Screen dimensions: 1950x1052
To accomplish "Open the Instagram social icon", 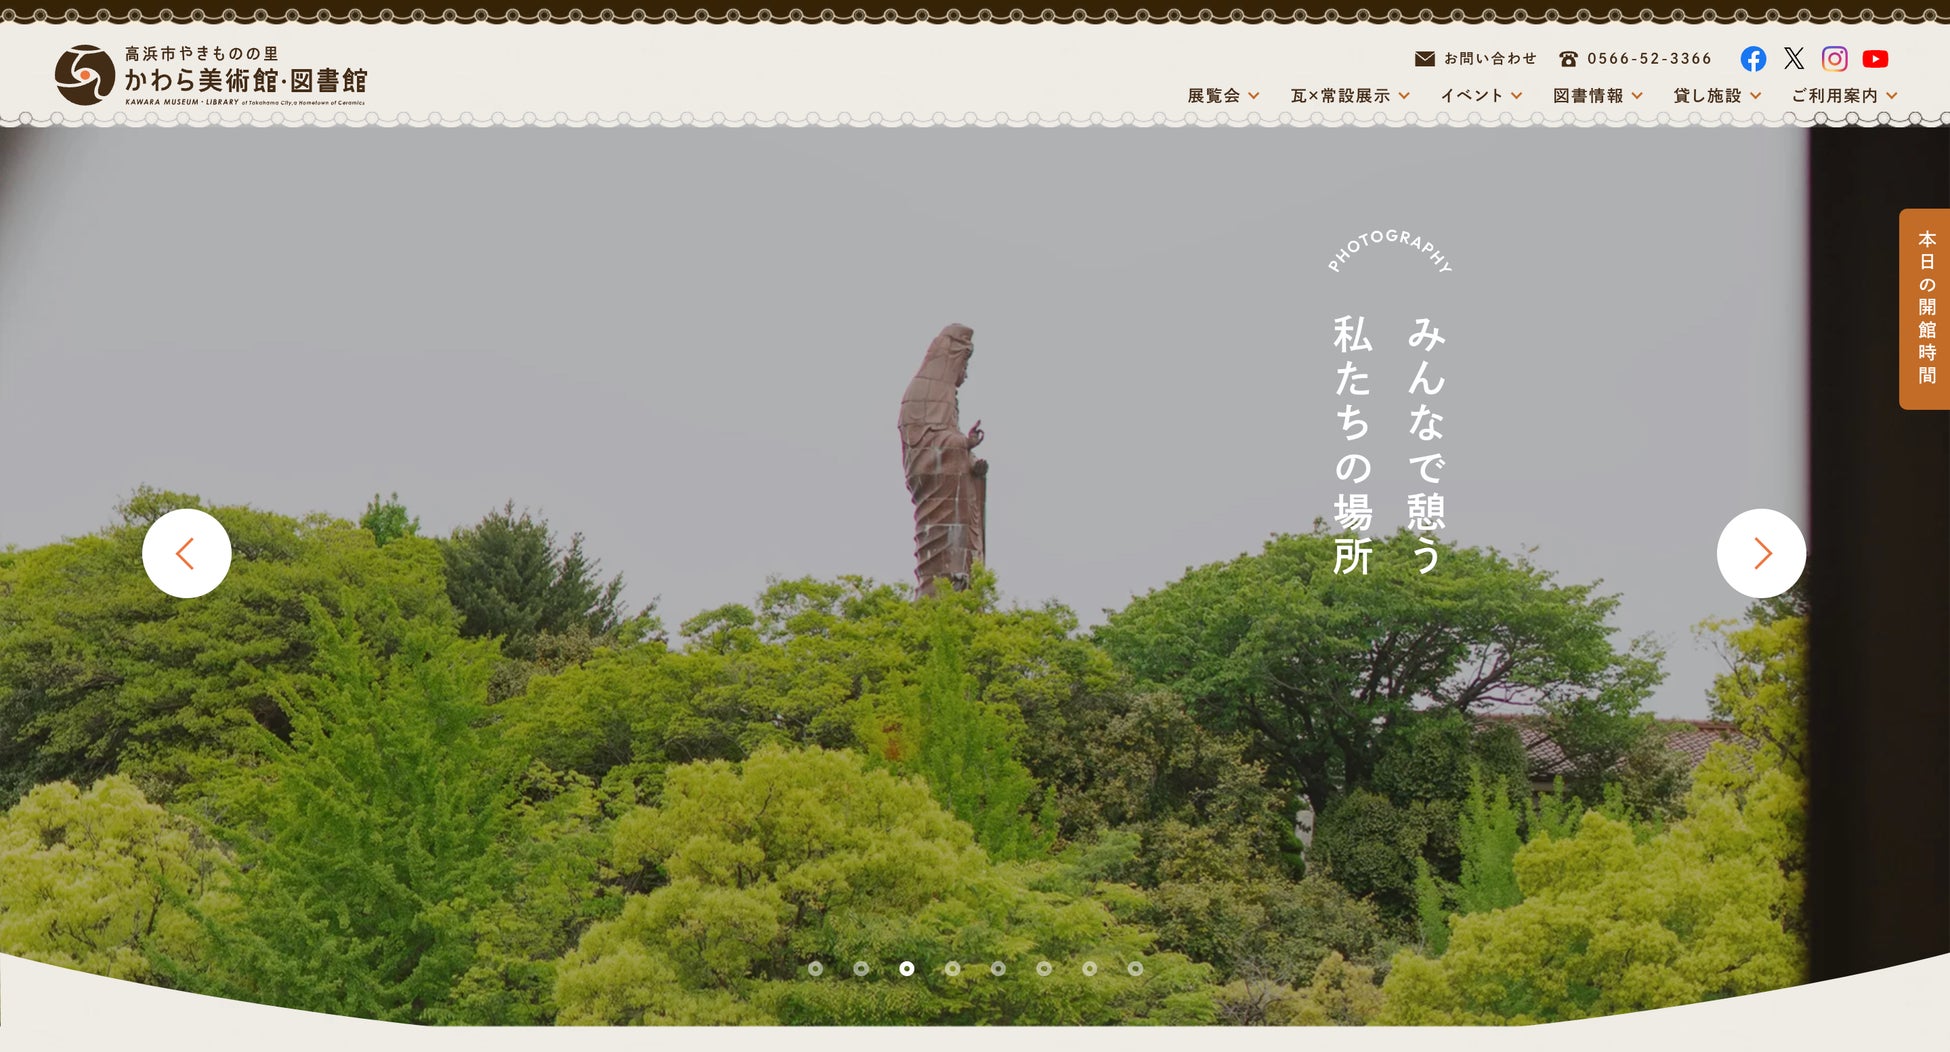I will click(x=1835, y=59).
